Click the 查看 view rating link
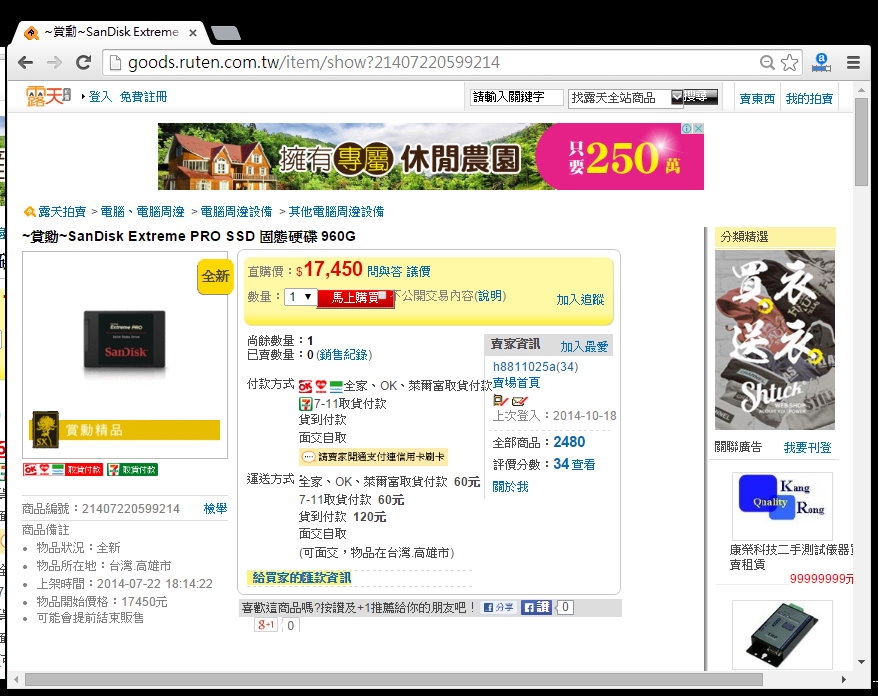The image size is (878, 696). pyautogui.click(x=583, y=464)
